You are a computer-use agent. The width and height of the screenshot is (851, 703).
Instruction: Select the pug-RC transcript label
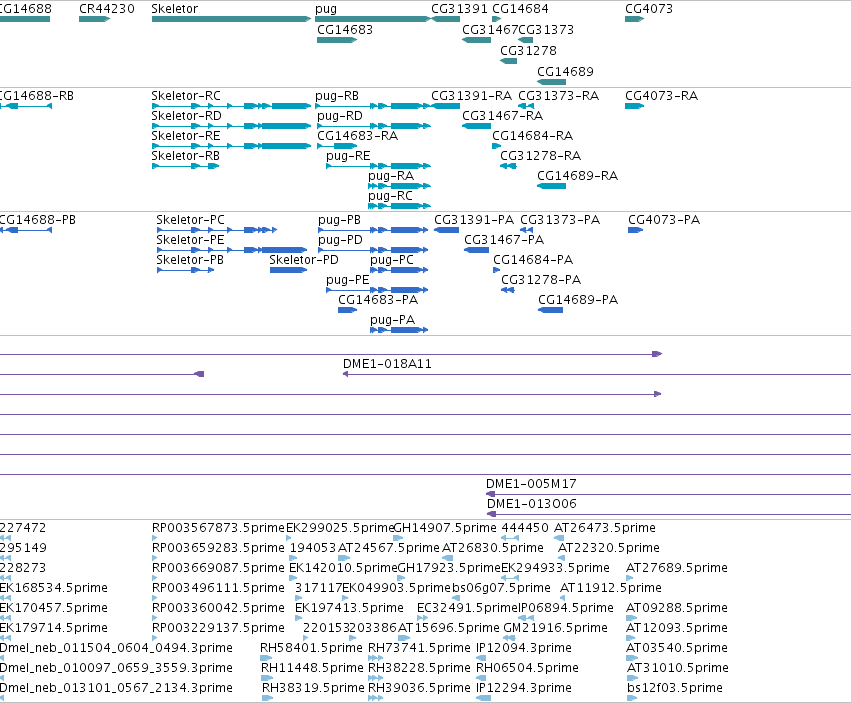tap(390, 196)
